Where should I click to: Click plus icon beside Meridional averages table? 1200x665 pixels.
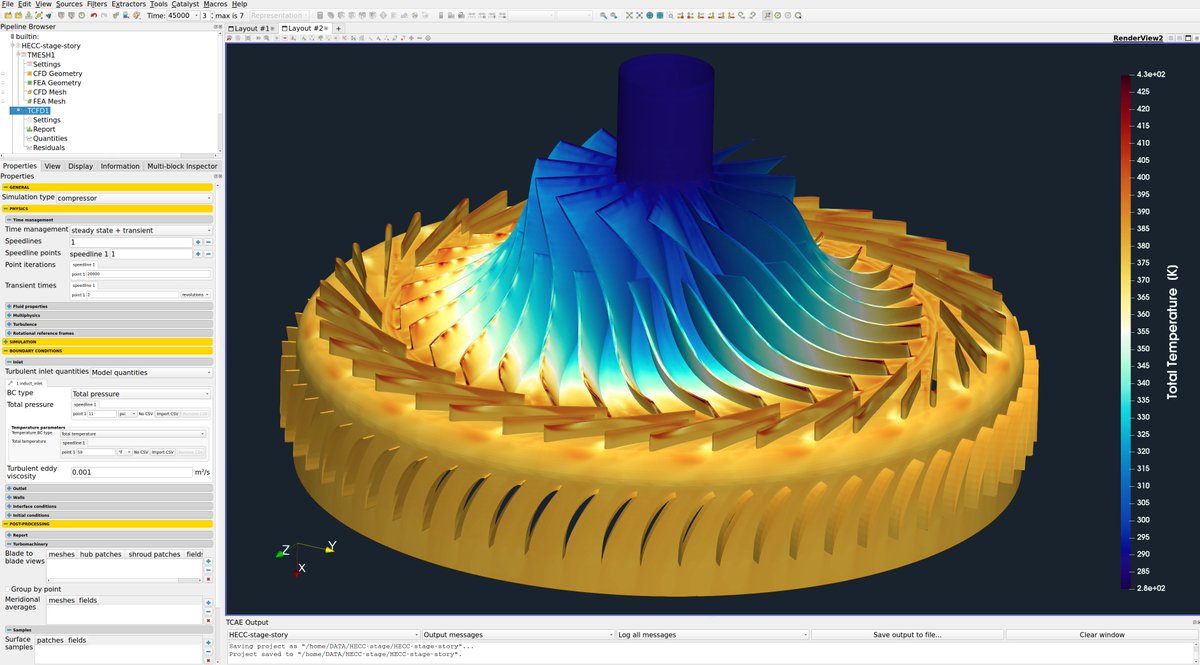[x=208, y=603]
